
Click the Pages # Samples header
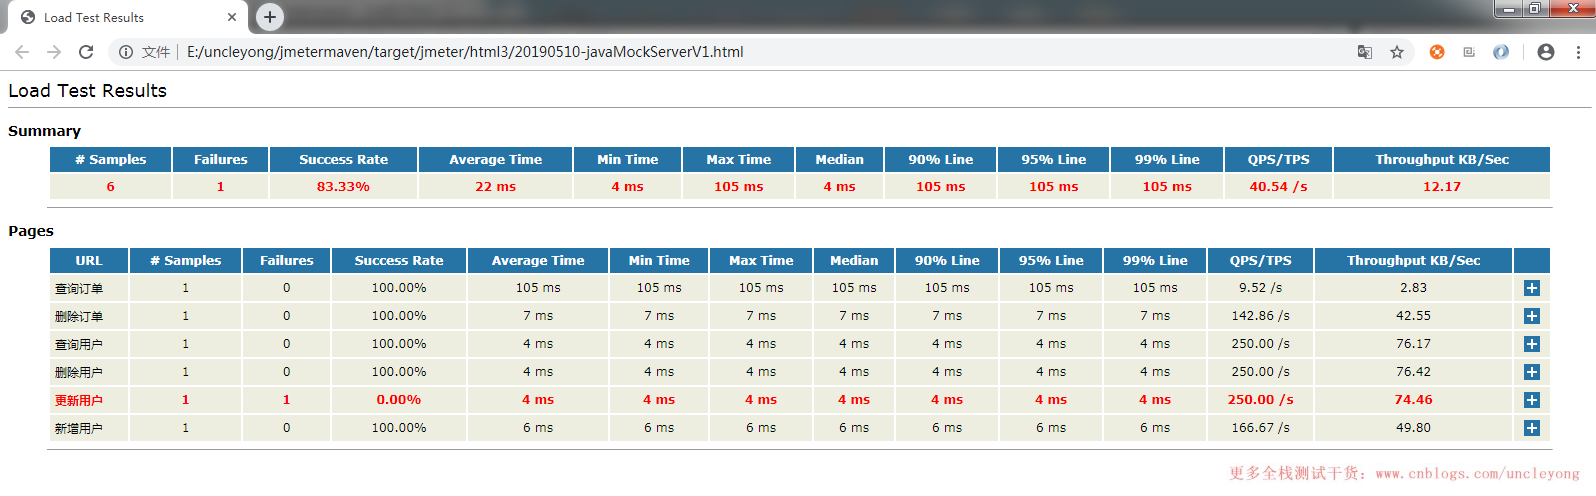185,260
